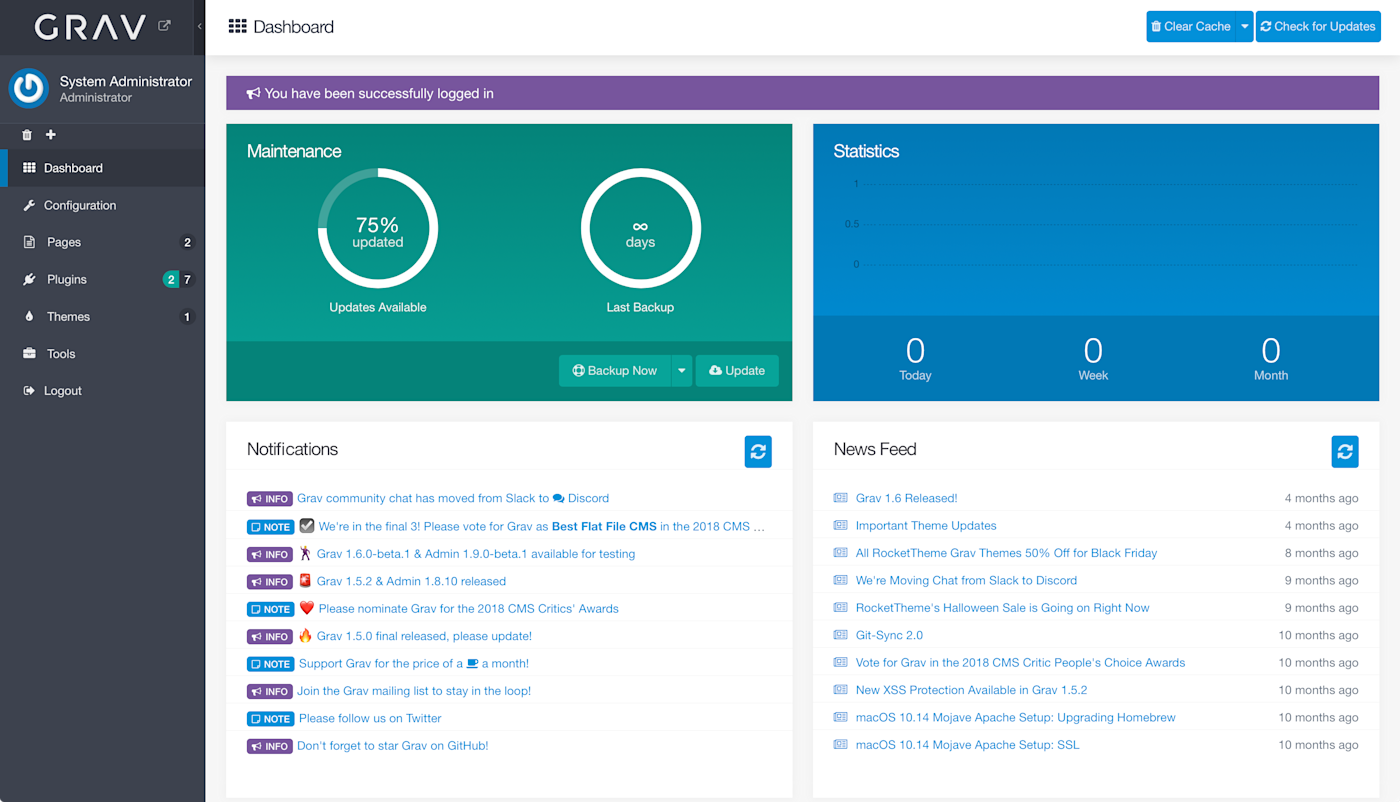Open Git-Sync 2.0 news item
This screenshot has height=802, width=1400.
click(890, 635)
